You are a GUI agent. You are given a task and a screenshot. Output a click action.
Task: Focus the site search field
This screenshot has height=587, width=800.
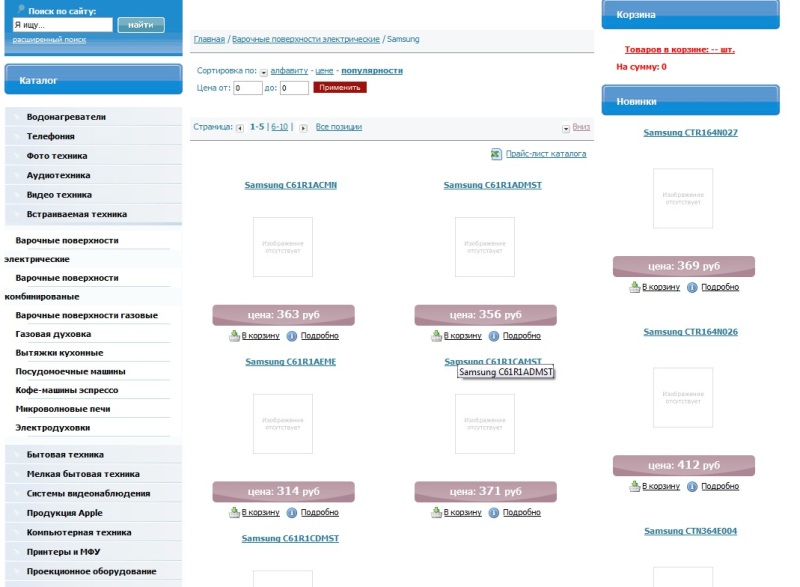tap(62, 25)
